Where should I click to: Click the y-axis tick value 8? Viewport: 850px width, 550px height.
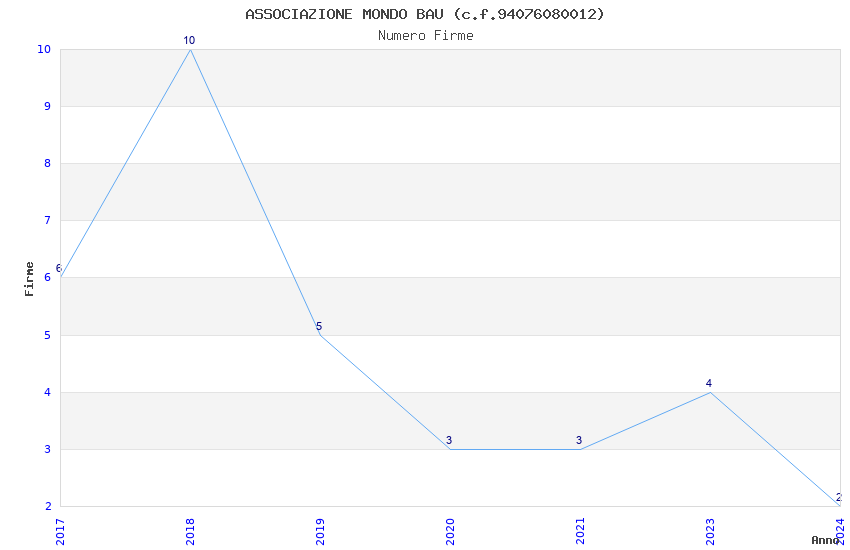pyautogui.click(x=48, y=163)
